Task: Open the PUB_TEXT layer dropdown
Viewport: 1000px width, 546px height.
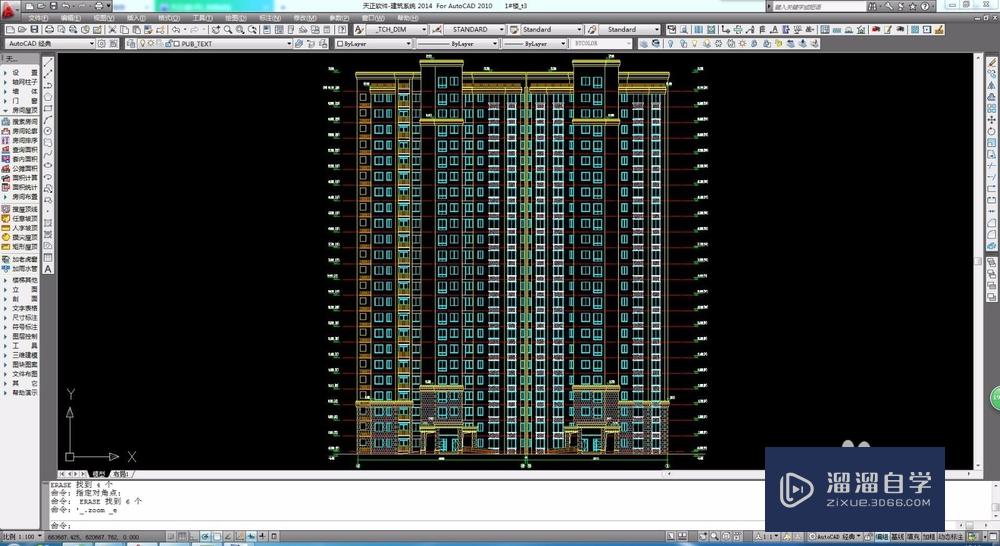Action: coord(288,43)
